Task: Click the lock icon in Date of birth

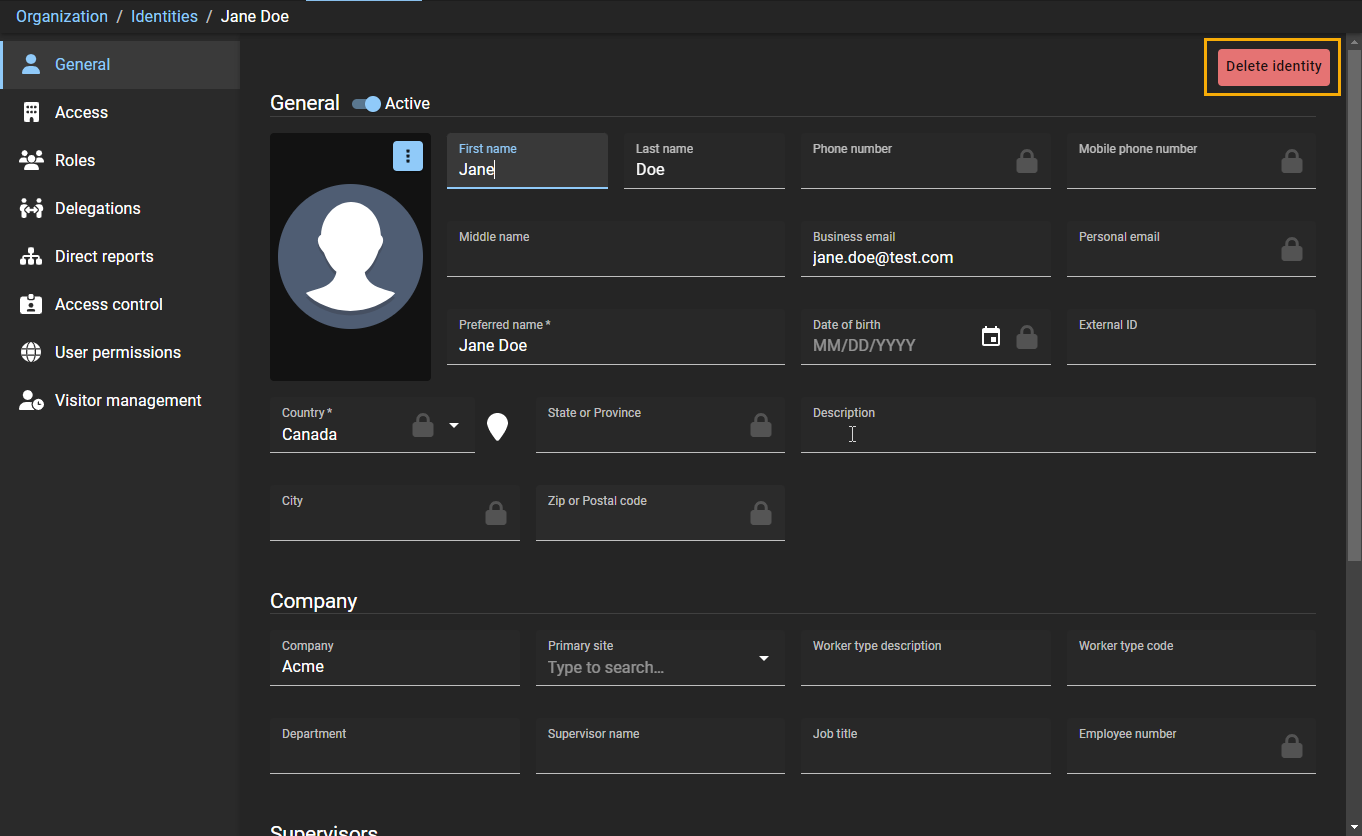Action: [x=1027, y=337]
